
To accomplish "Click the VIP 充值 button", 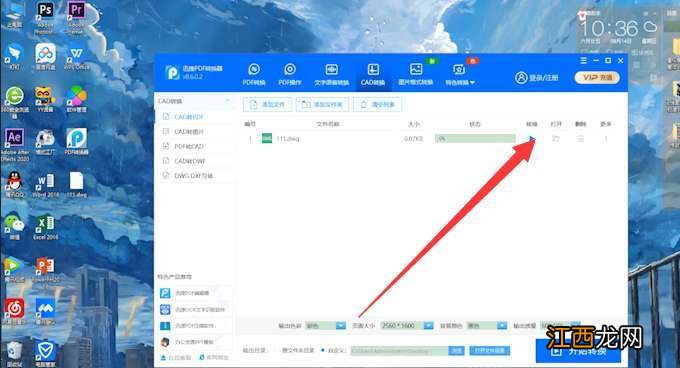I will (597, 77).
